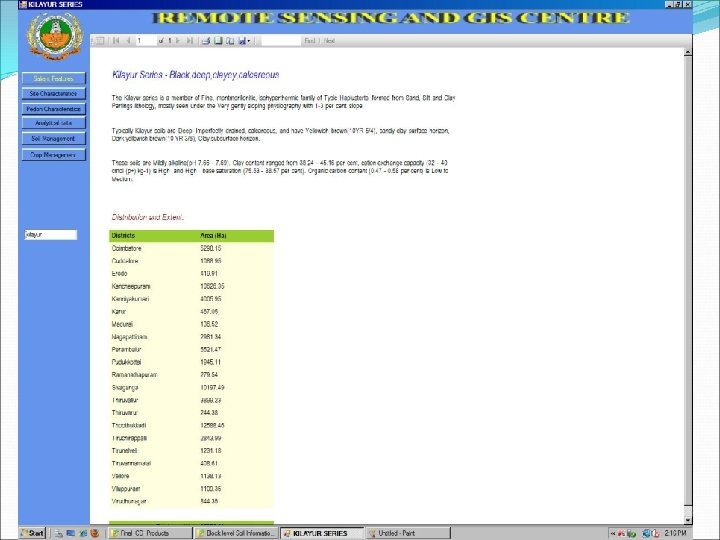This screenshot has width=720, height=540.
Task: Click the 'Kancheepuram' district row
Action: pos(191,287)
